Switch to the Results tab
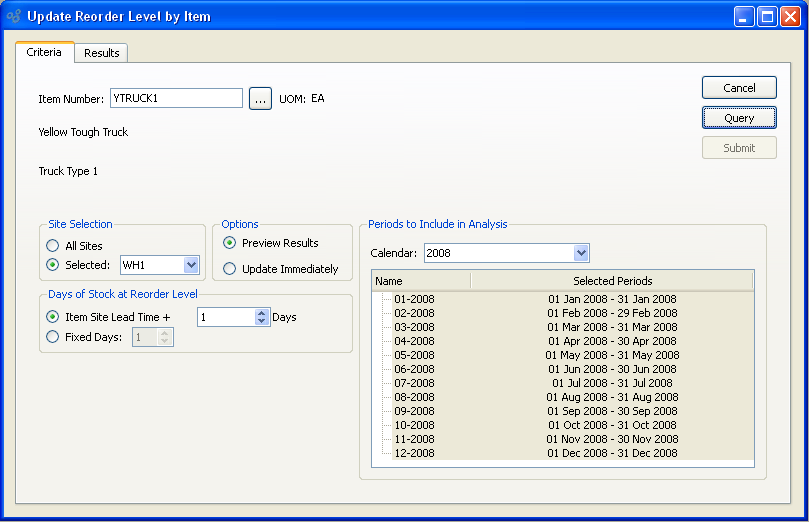This screenshot has height=522, width=809. pos(101,53)
